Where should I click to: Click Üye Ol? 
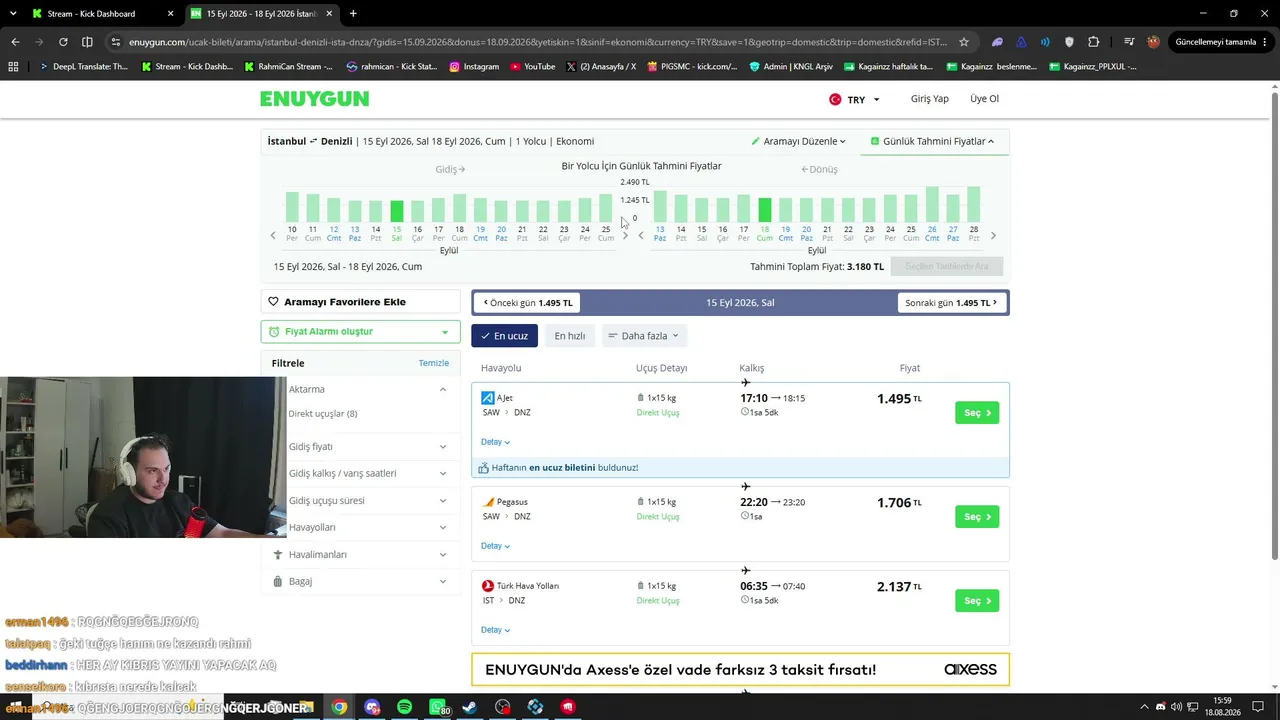984,99
